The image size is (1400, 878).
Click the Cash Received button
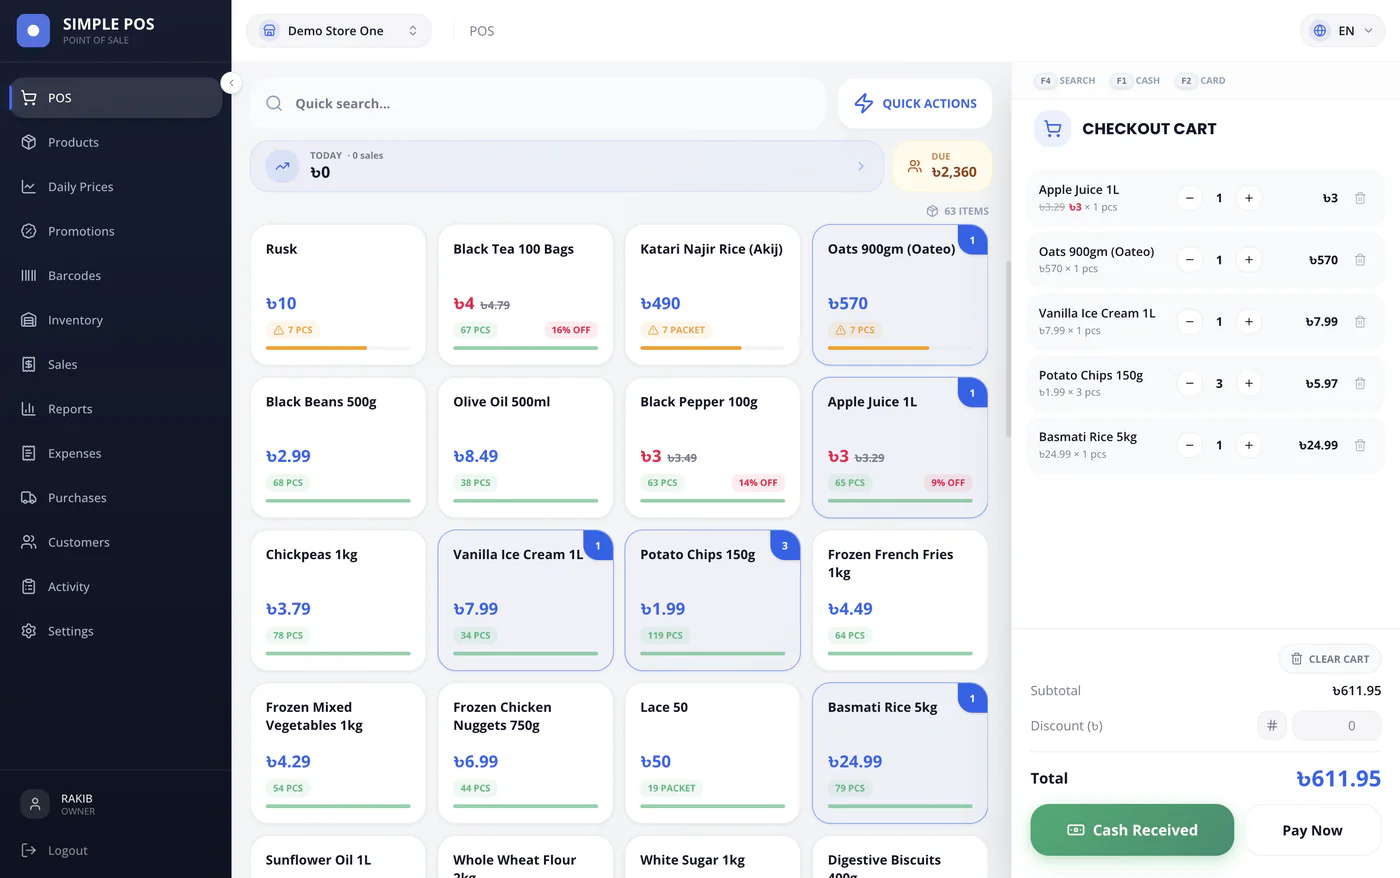coord(1132,830)
